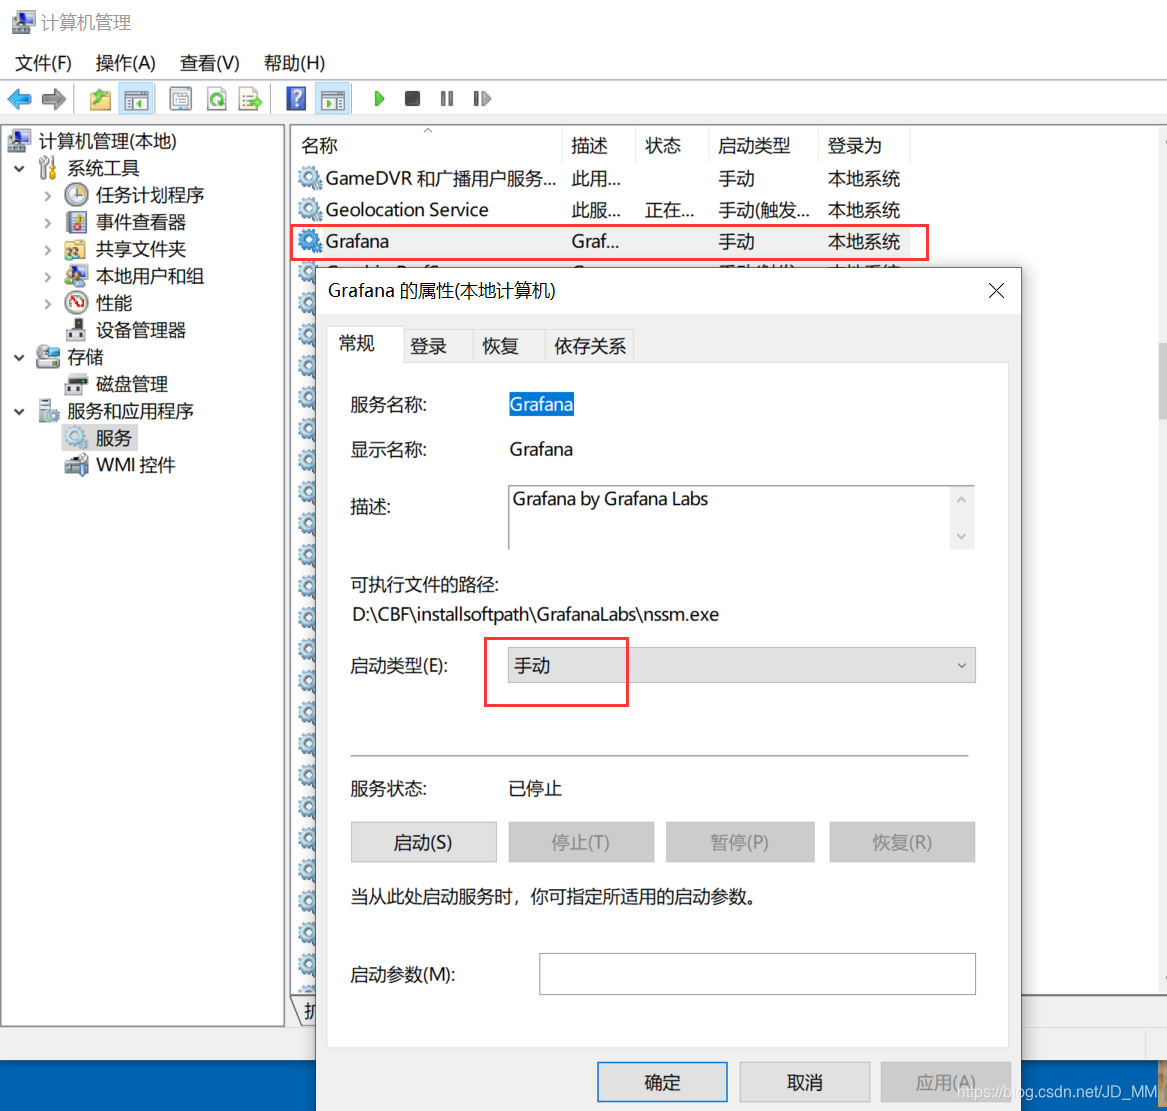Click the Properties toolbar icon
Image resolution: width=1167 pixels, height=1111 pixels.
[180, 99]
